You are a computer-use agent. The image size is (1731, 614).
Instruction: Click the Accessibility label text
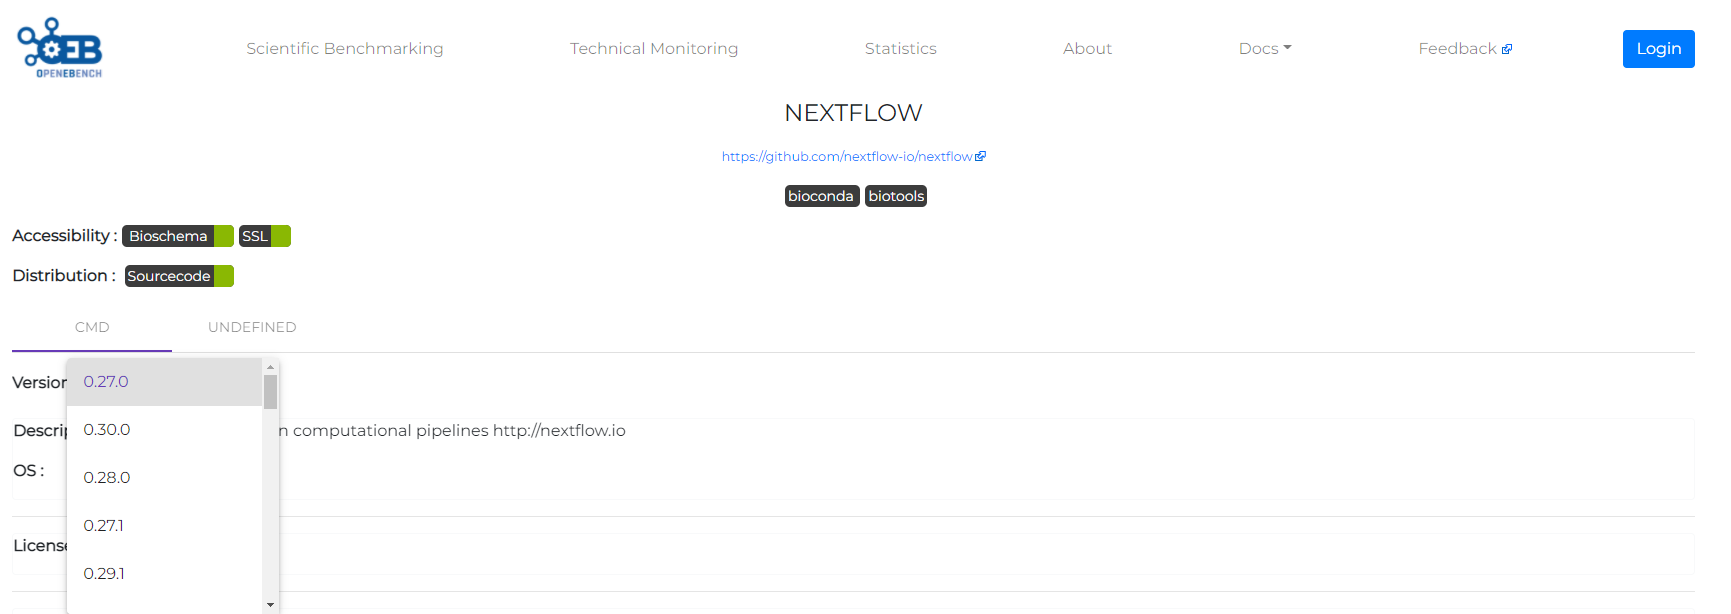point(64,235)
